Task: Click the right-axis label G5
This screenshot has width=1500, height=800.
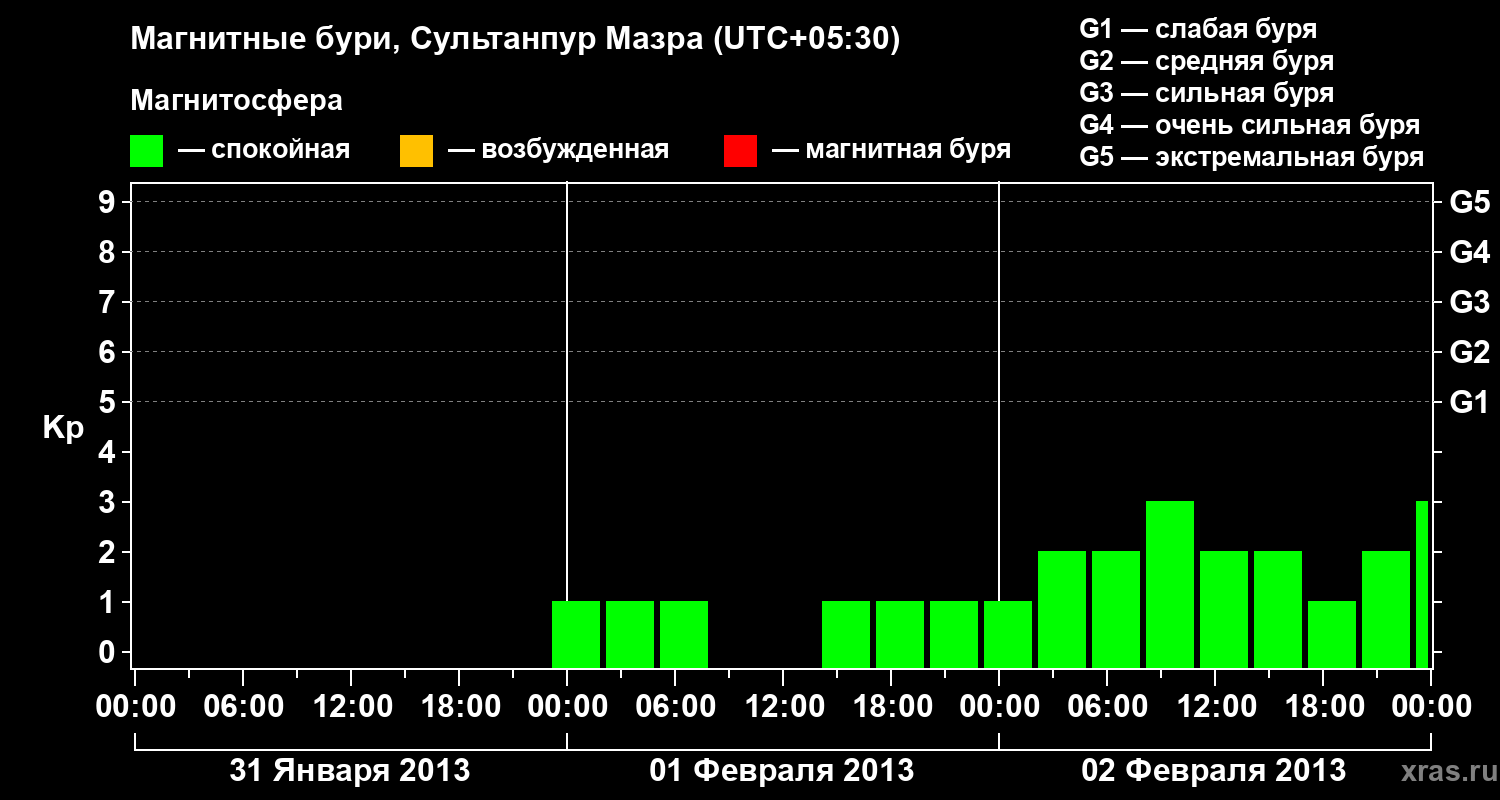Action: pyautogui.click(x=1469, y=202)
